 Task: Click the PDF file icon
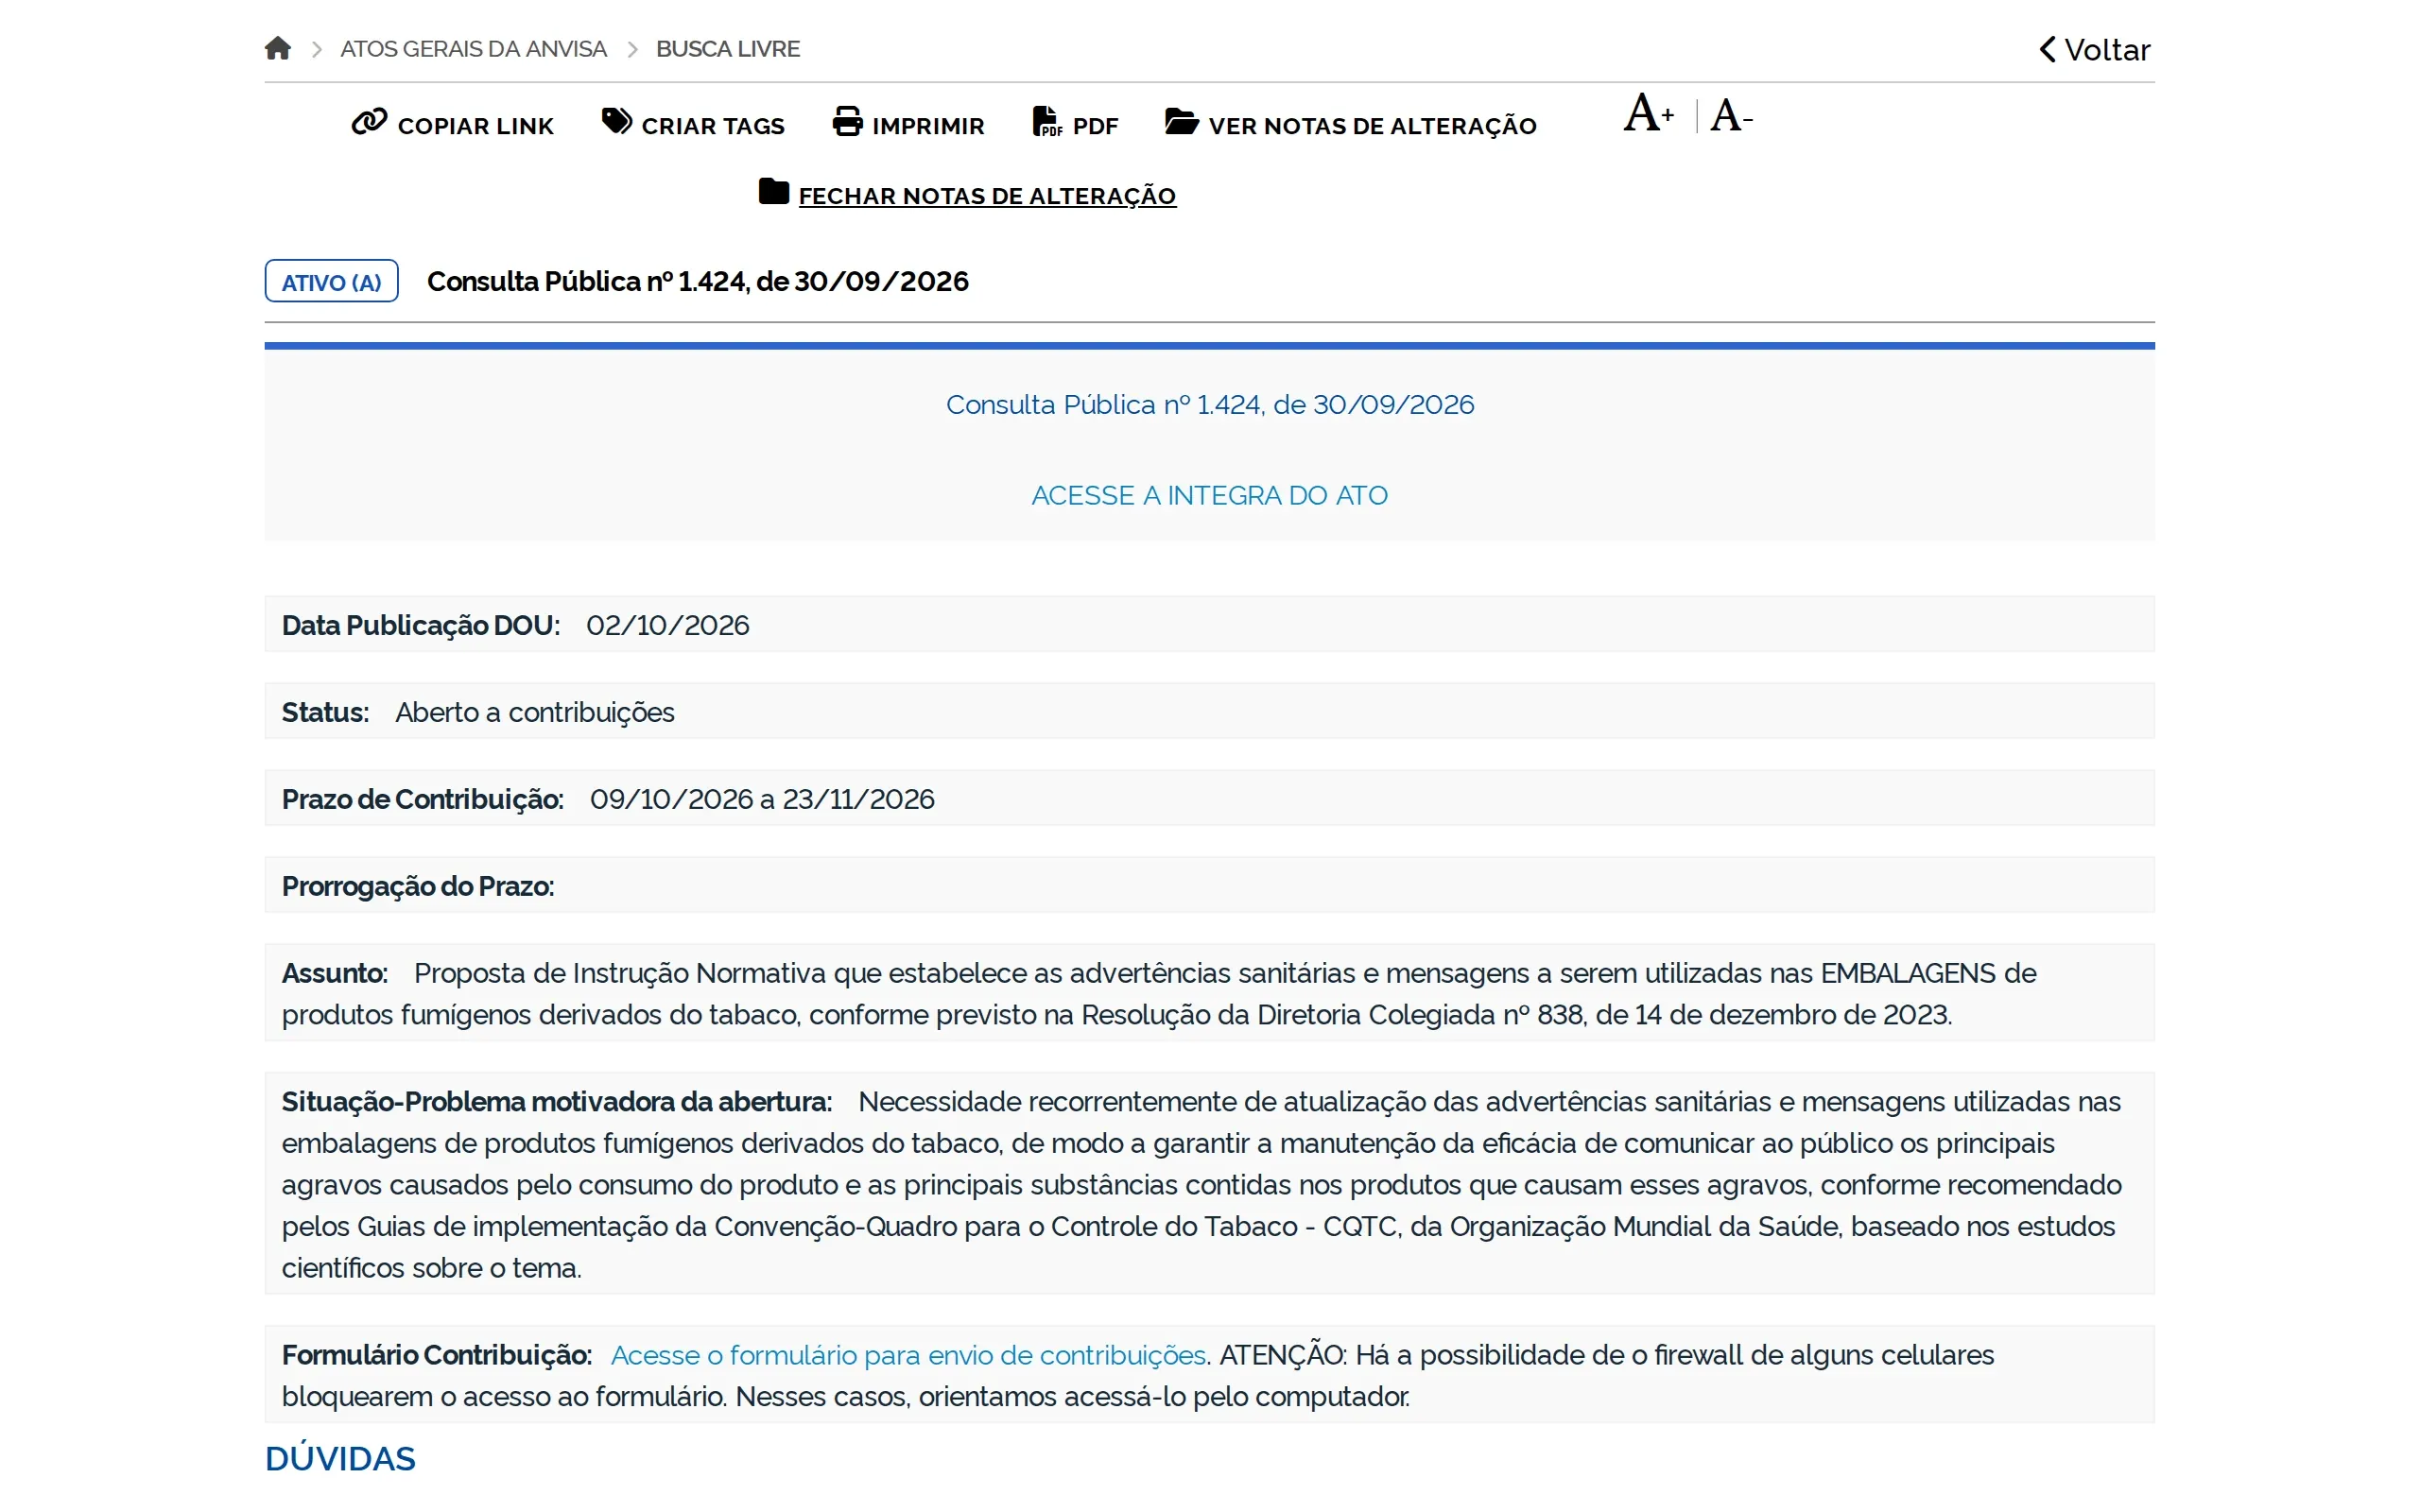tap(1047, 121)
